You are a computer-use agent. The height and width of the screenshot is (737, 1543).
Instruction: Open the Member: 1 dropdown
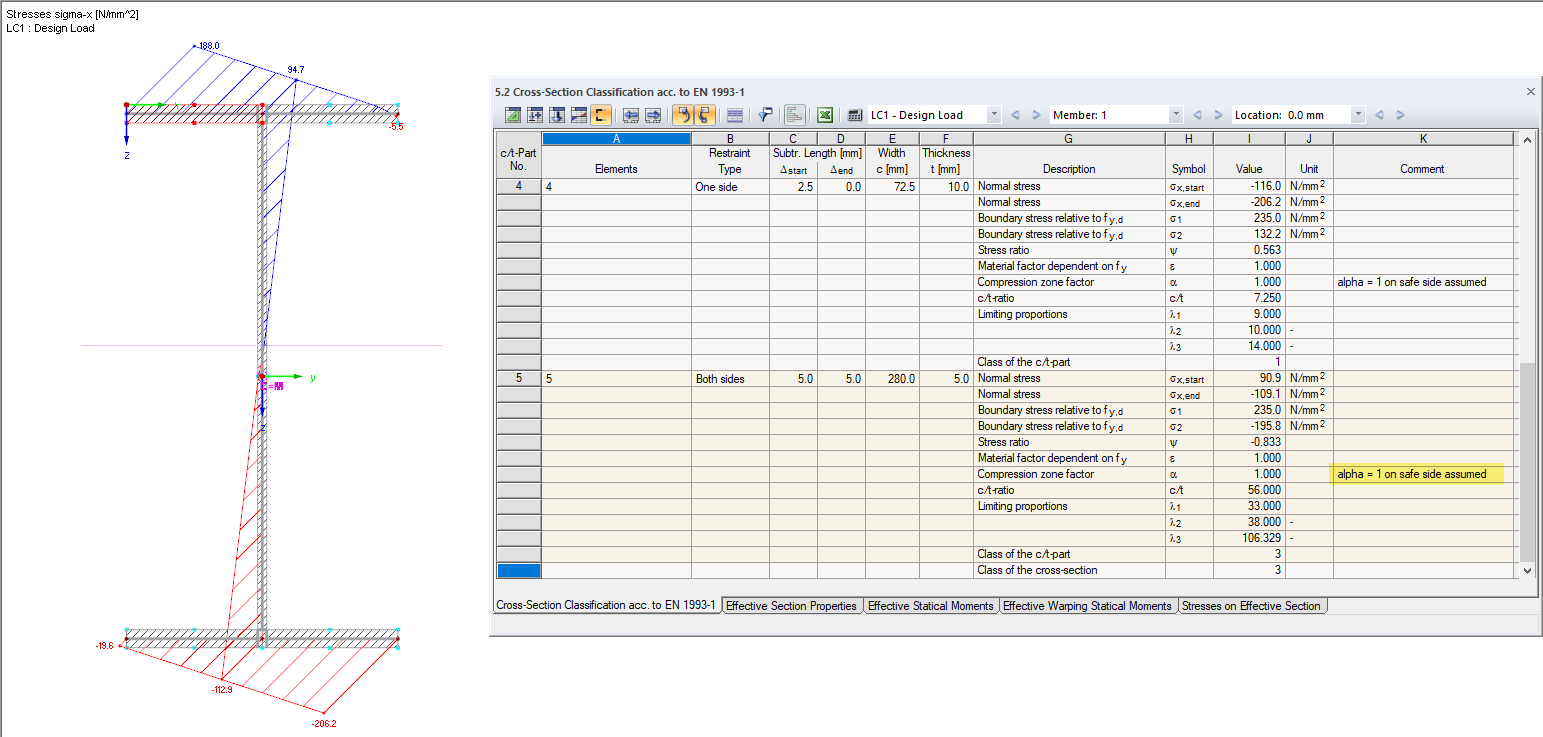[x=1176, y=114]
